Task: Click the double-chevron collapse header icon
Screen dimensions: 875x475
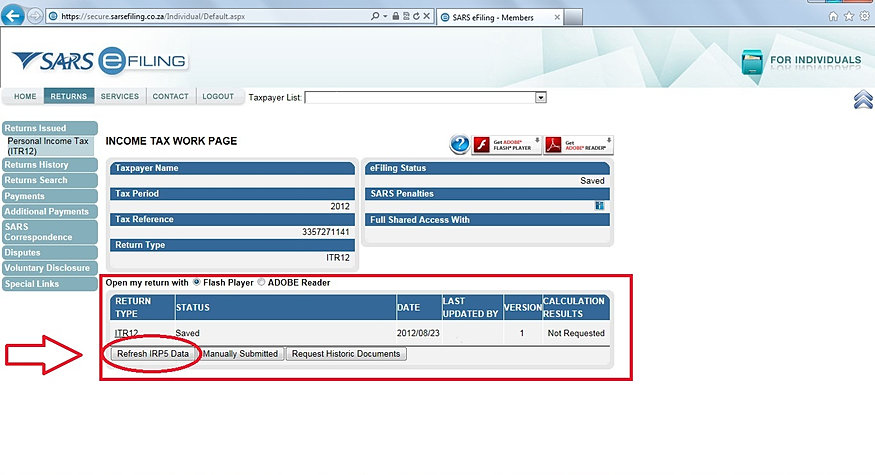Action: 863,99
